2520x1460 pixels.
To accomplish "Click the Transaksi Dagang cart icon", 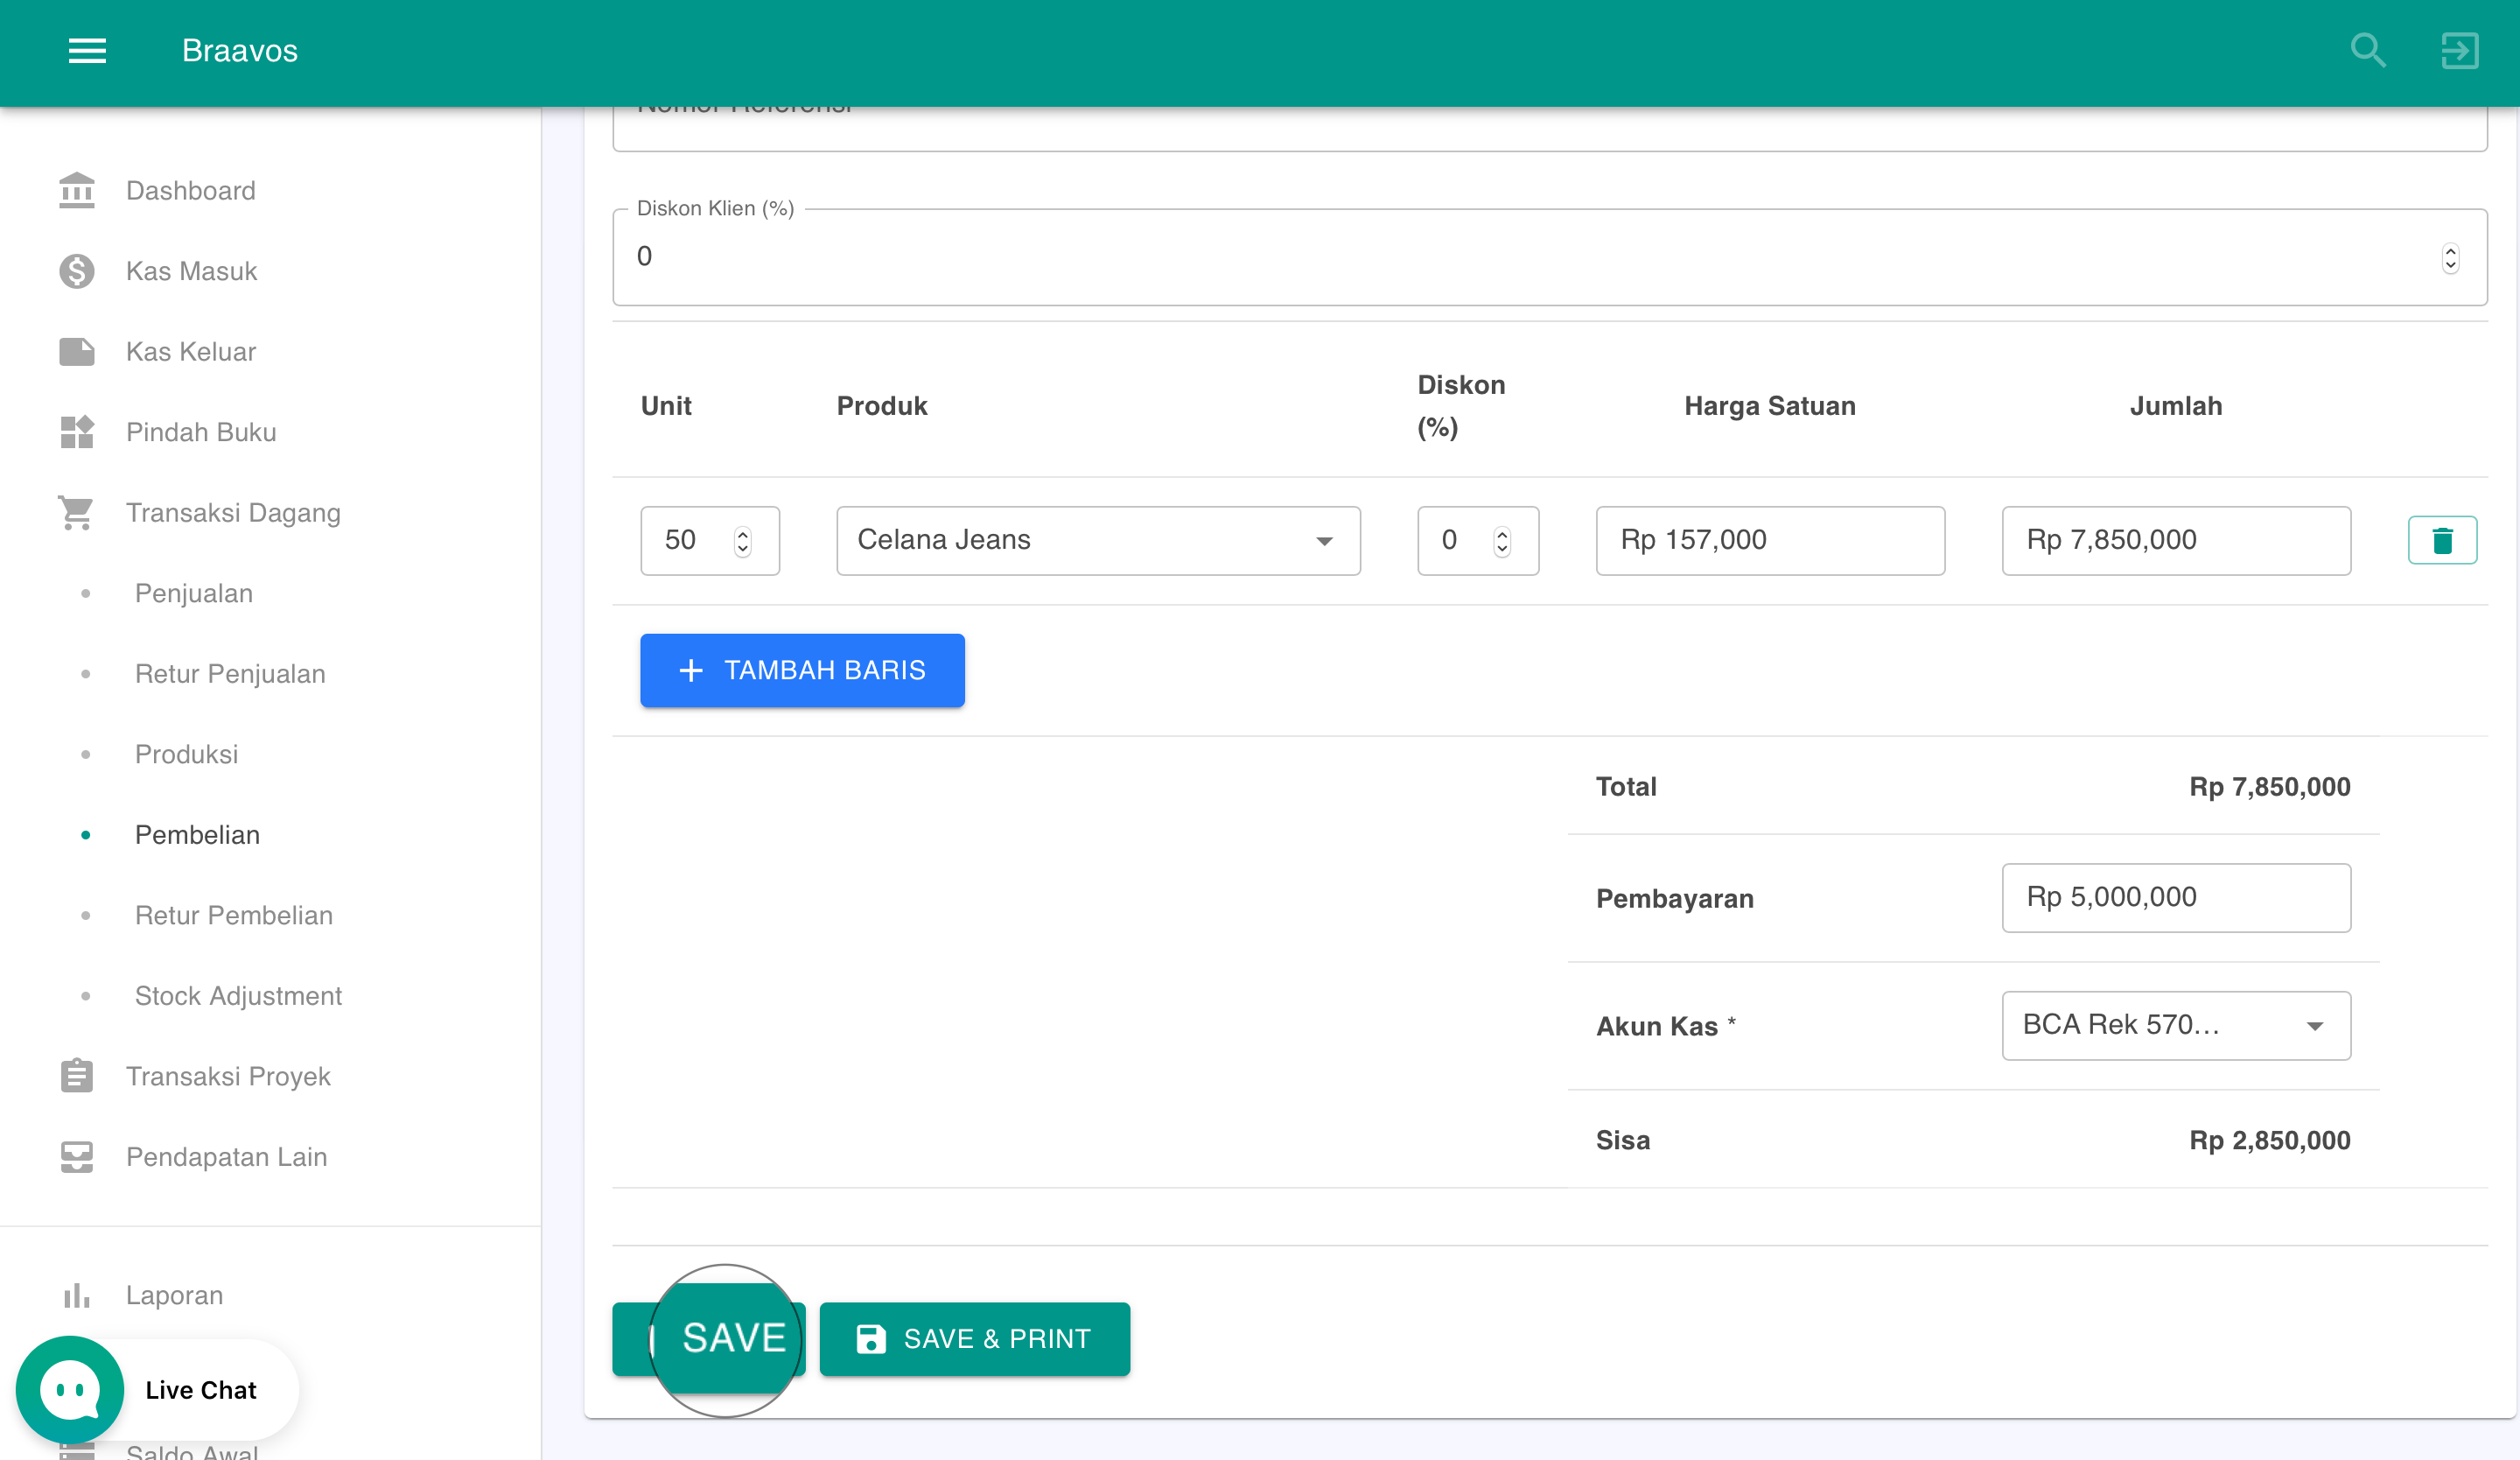I will tap(76, 513).
